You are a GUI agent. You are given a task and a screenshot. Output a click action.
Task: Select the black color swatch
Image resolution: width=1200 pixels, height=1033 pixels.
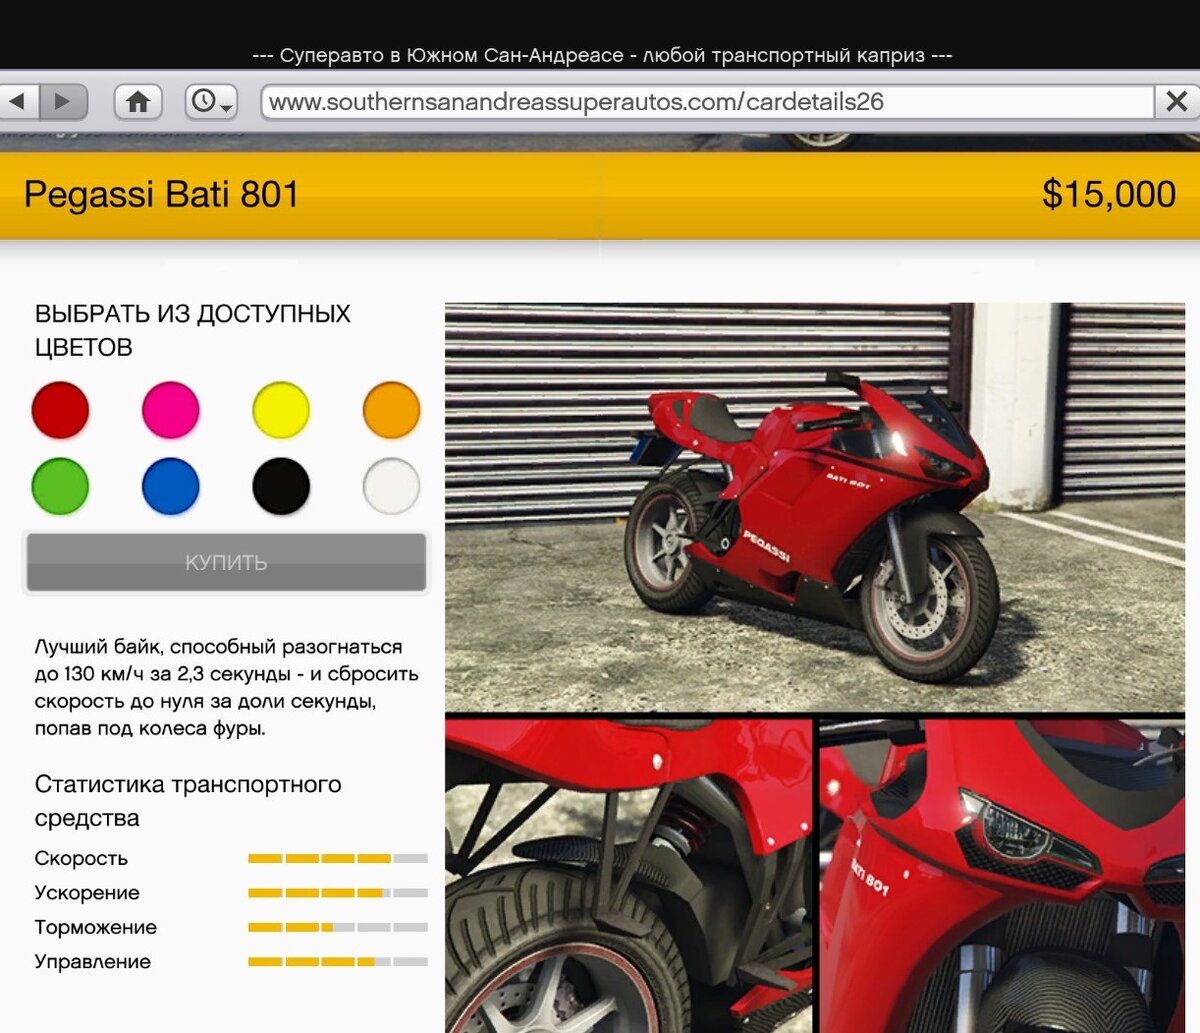point(281,486)
